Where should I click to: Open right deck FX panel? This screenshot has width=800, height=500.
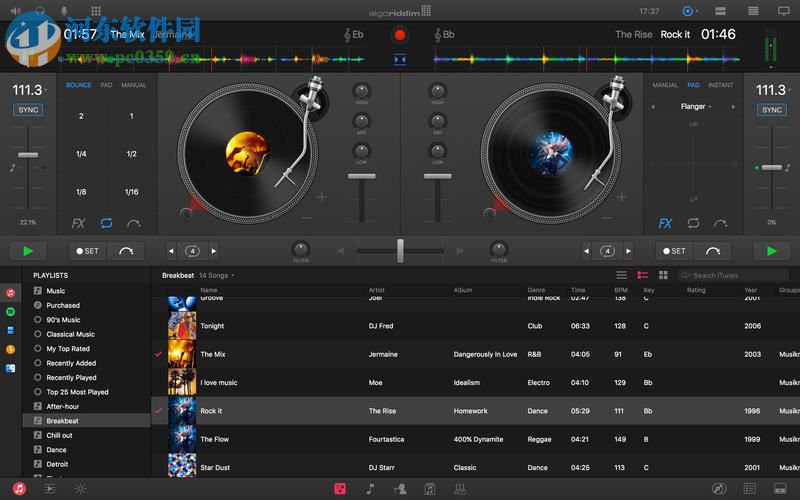[x=665, y=223]
